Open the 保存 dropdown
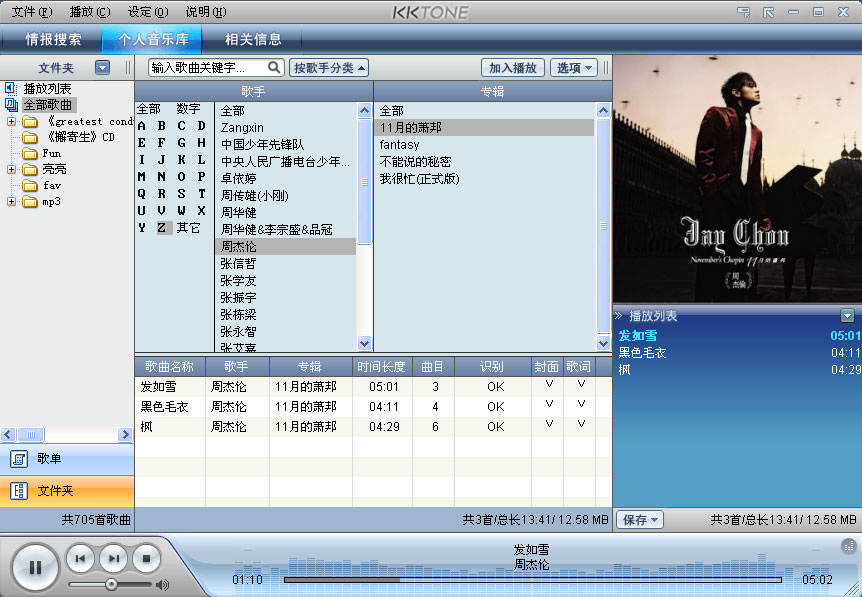The image size is (862, 597). pyautogui.click(x=640, y=519)
